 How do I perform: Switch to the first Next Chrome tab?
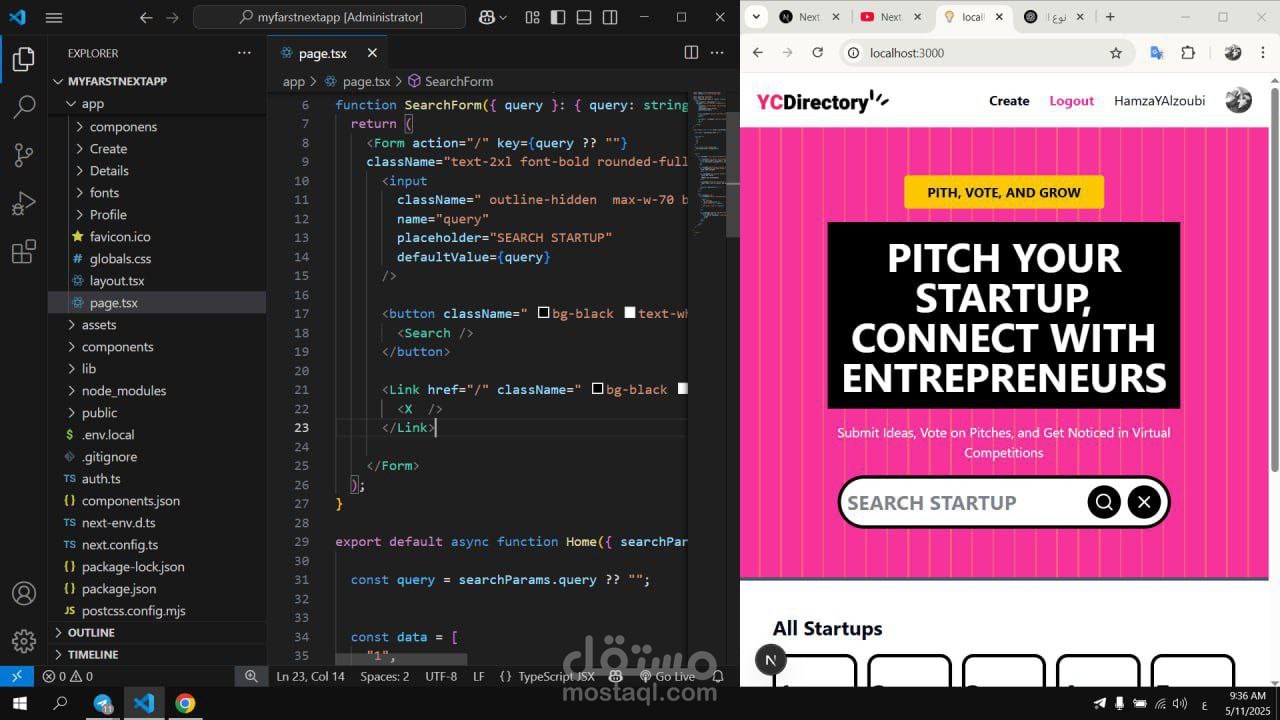(x=809, y=17)
